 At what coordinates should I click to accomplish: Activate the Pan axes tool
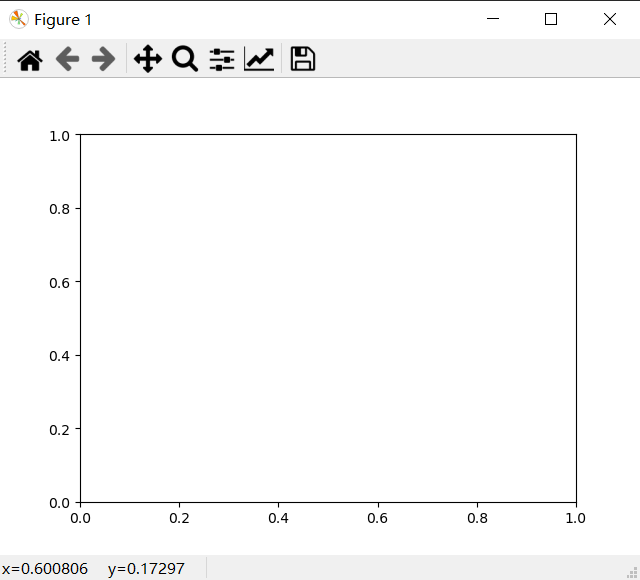pos(148,59)
